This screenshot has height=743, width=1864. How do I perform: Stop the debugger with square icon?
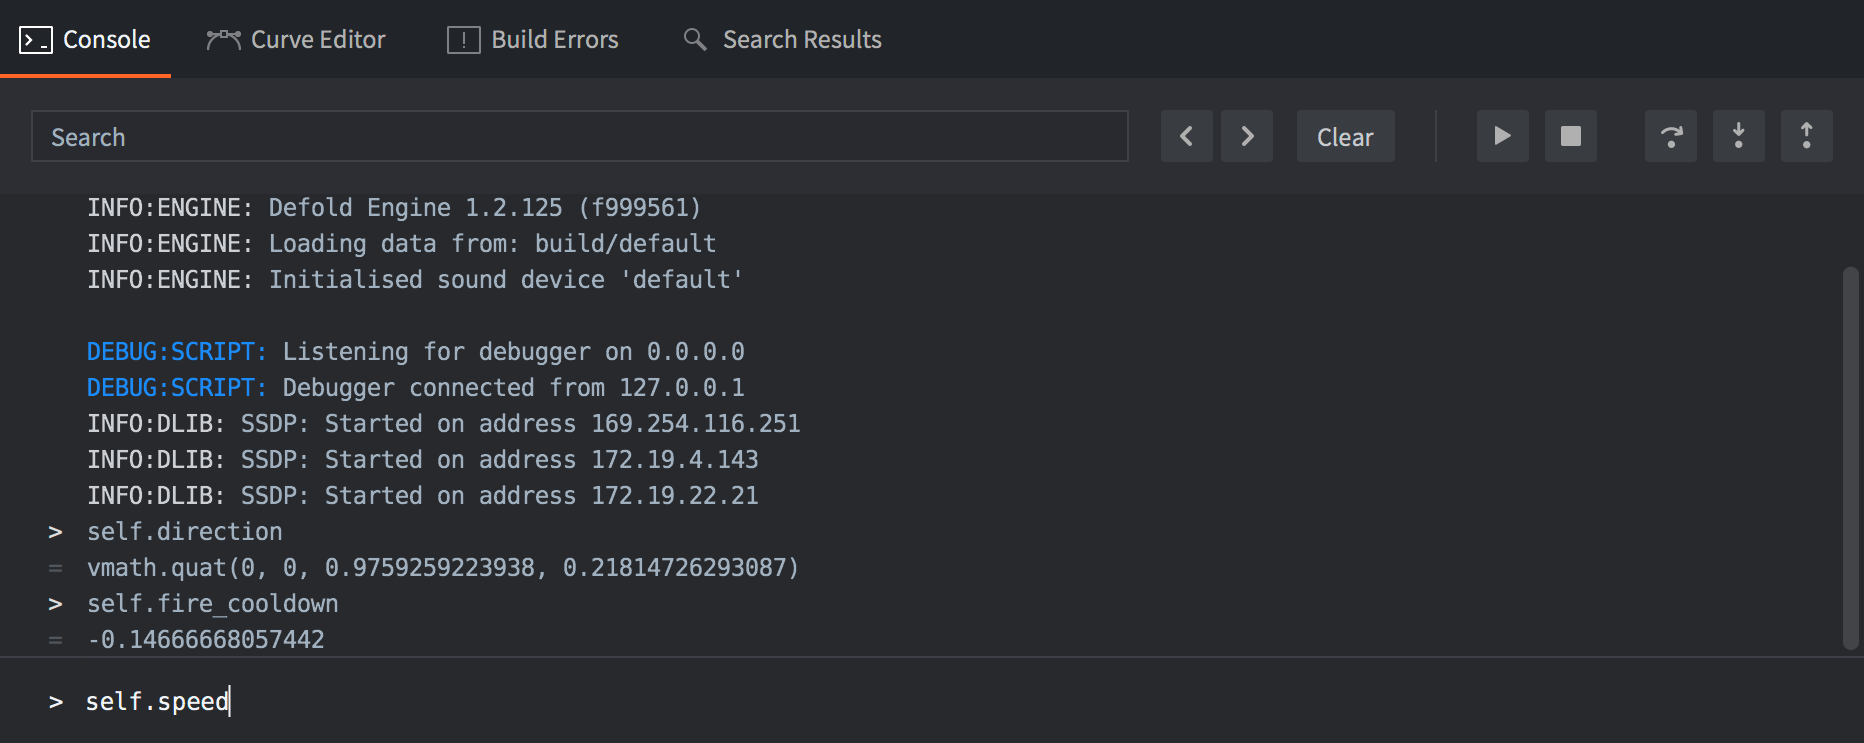pos(1571,137)
